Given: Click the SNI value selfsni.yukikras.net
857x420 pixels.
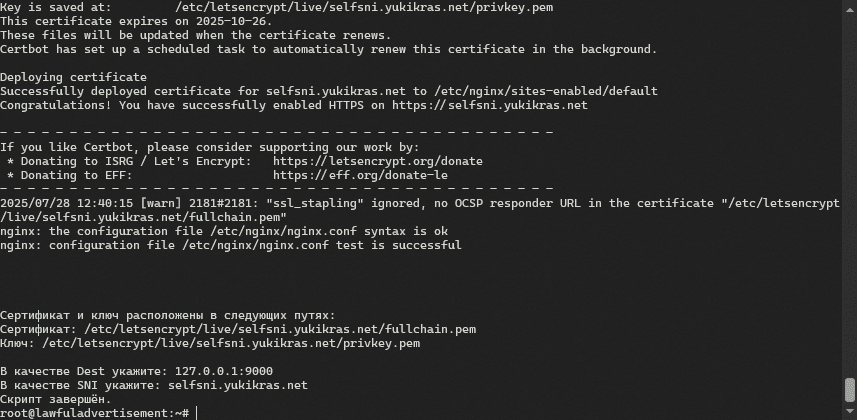Looking at the screenshot, I should [x=238, y=385].
